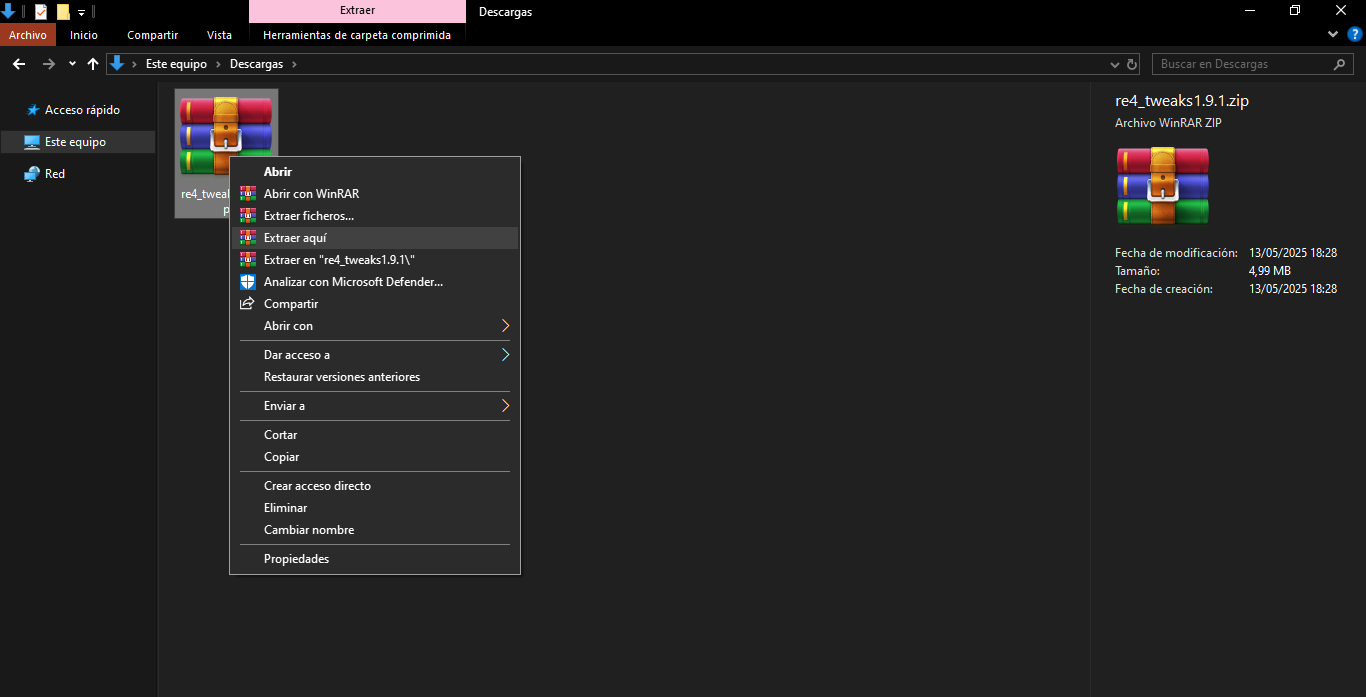Expand chevron after Descargas in address path
1366x697 pixels.
294,64
